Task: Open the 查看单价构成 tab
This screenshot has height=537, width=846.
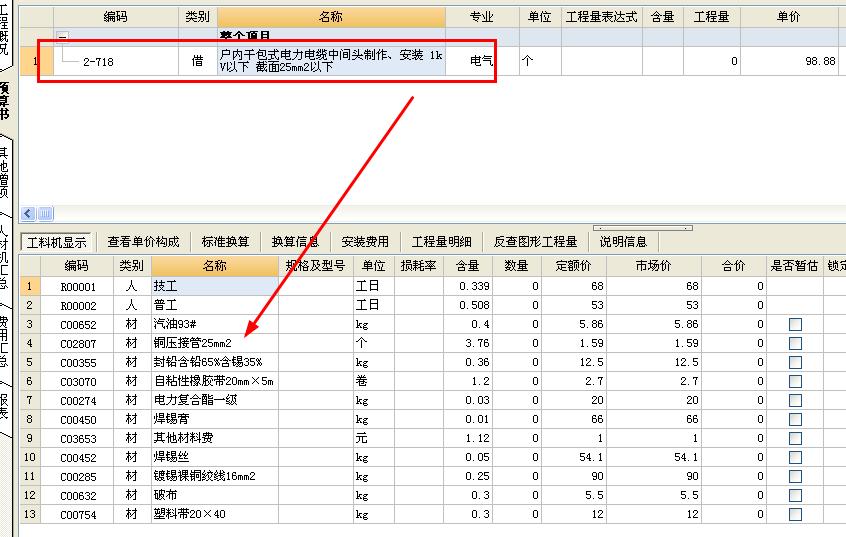Action: pyautogui.click(x=143, y=242)
